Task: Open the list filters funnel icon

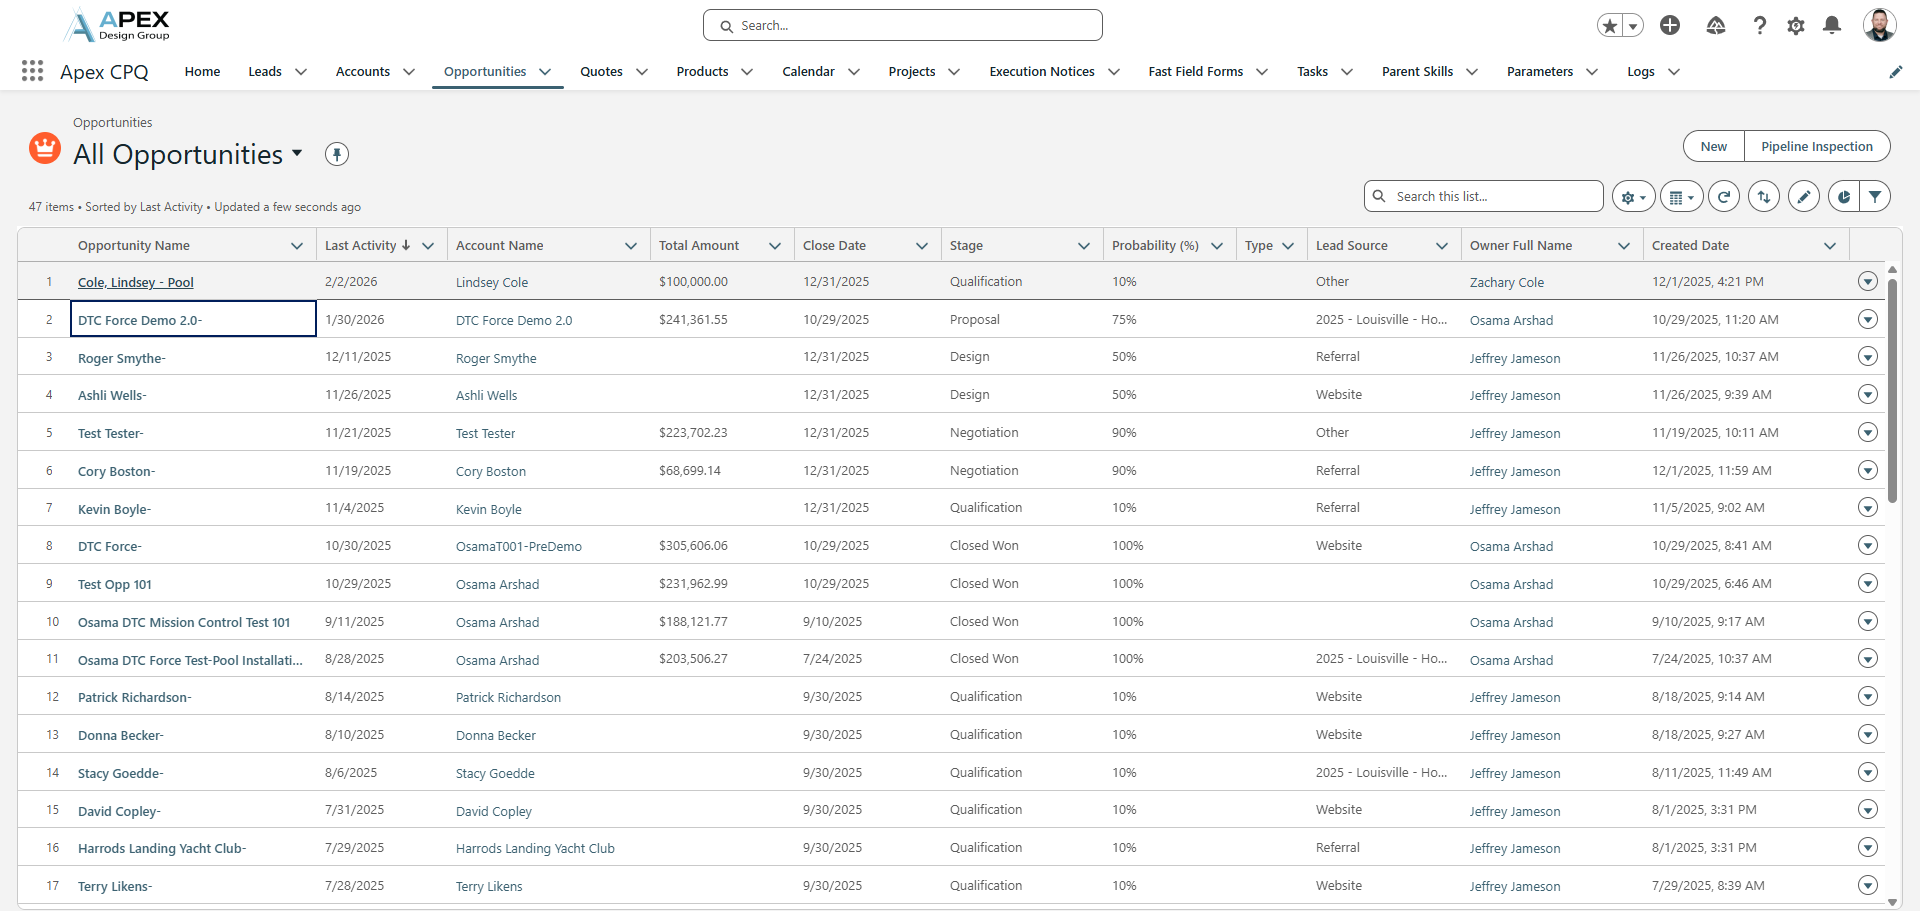Action: (x=1875, y=197)
